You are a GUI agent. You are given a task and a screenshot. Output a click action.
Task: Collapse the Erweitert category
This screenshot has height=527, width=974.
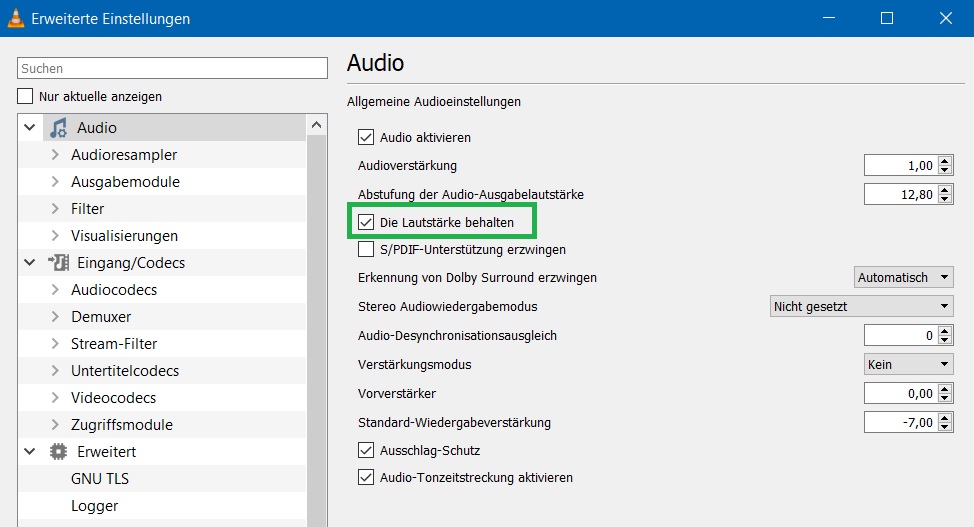click(x=29, y=451)
